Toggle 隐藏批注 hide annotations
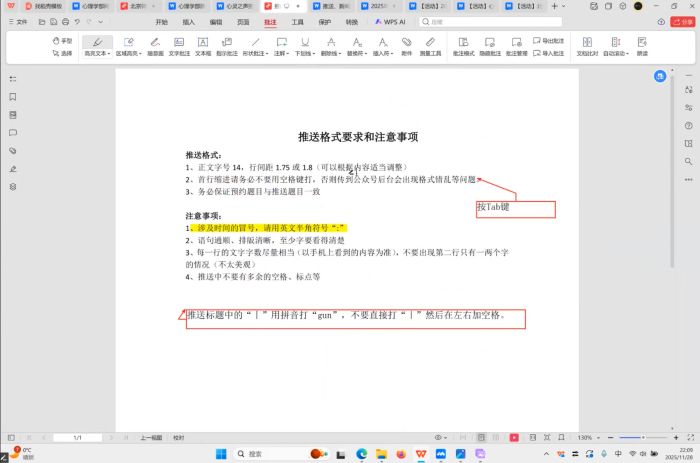This screenshot has height=463, width=700. pyautogui.click(x=490, y=45)
